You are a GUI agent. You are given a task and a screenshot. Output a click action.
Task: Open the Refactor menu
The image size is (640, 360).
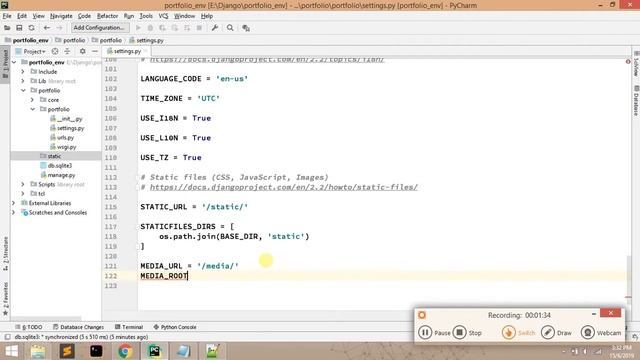click(107, 16)
